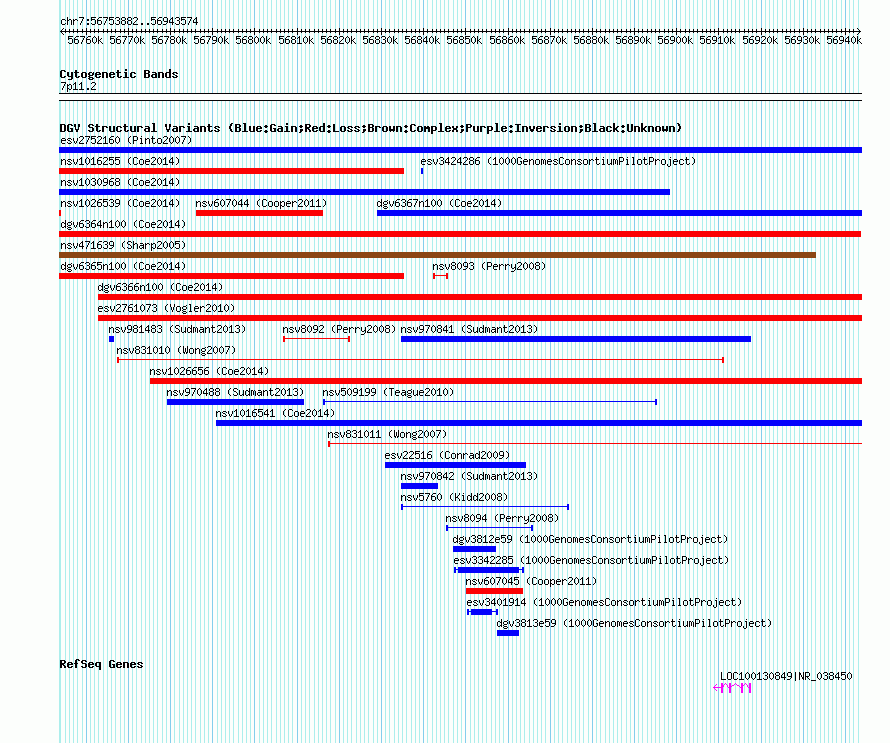Select the nsv1016255 (Coe2014) red loss bar
Screen dimensions: 890x743
(232, 171)
